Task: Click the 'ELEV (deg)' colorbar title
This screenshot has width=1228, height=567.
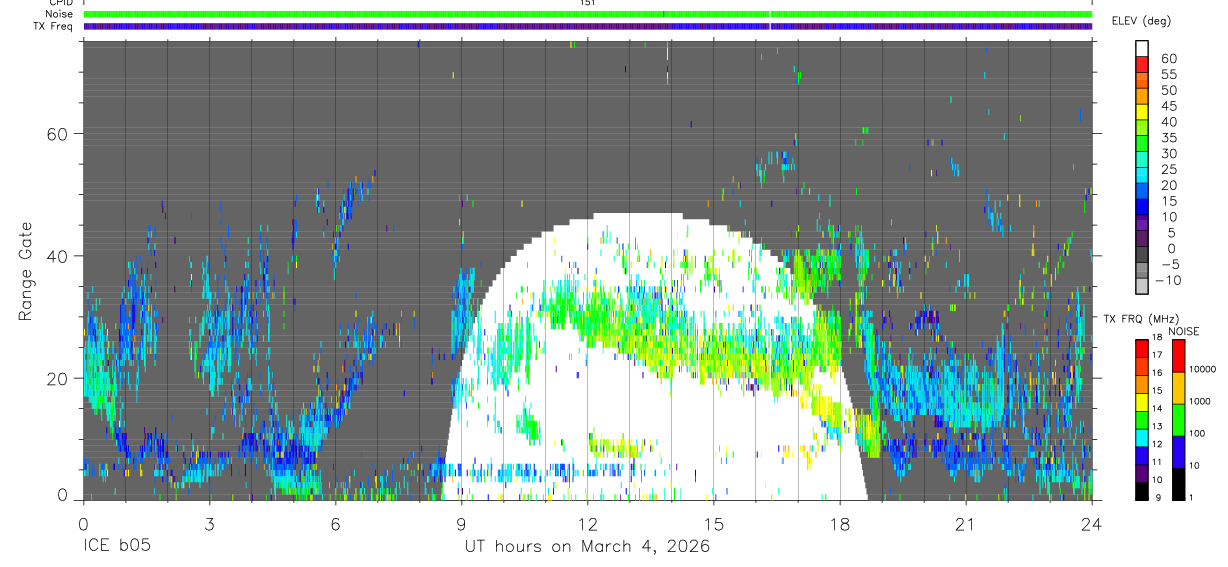Action: click(x=1141, y=20)
